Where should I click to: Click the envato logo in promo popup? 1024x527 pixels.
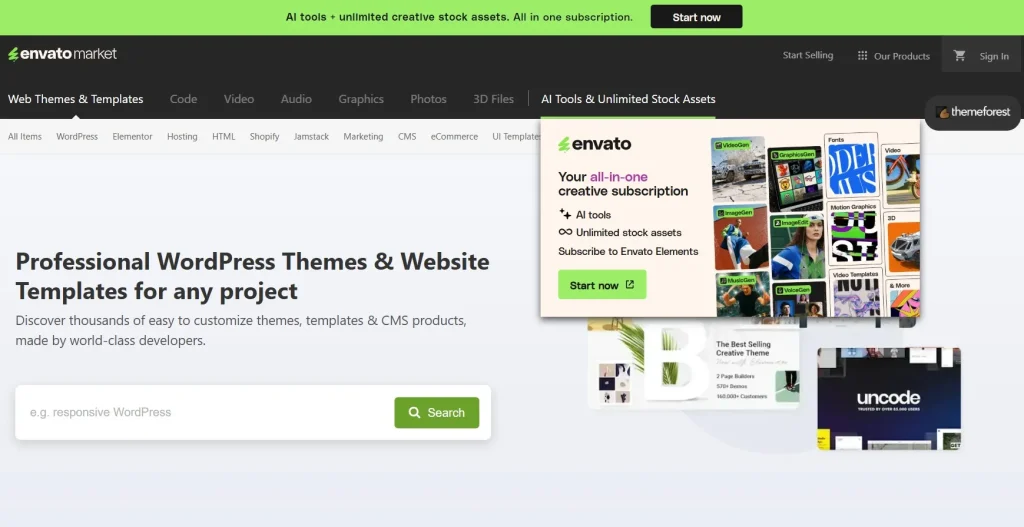tap(595, 144)
